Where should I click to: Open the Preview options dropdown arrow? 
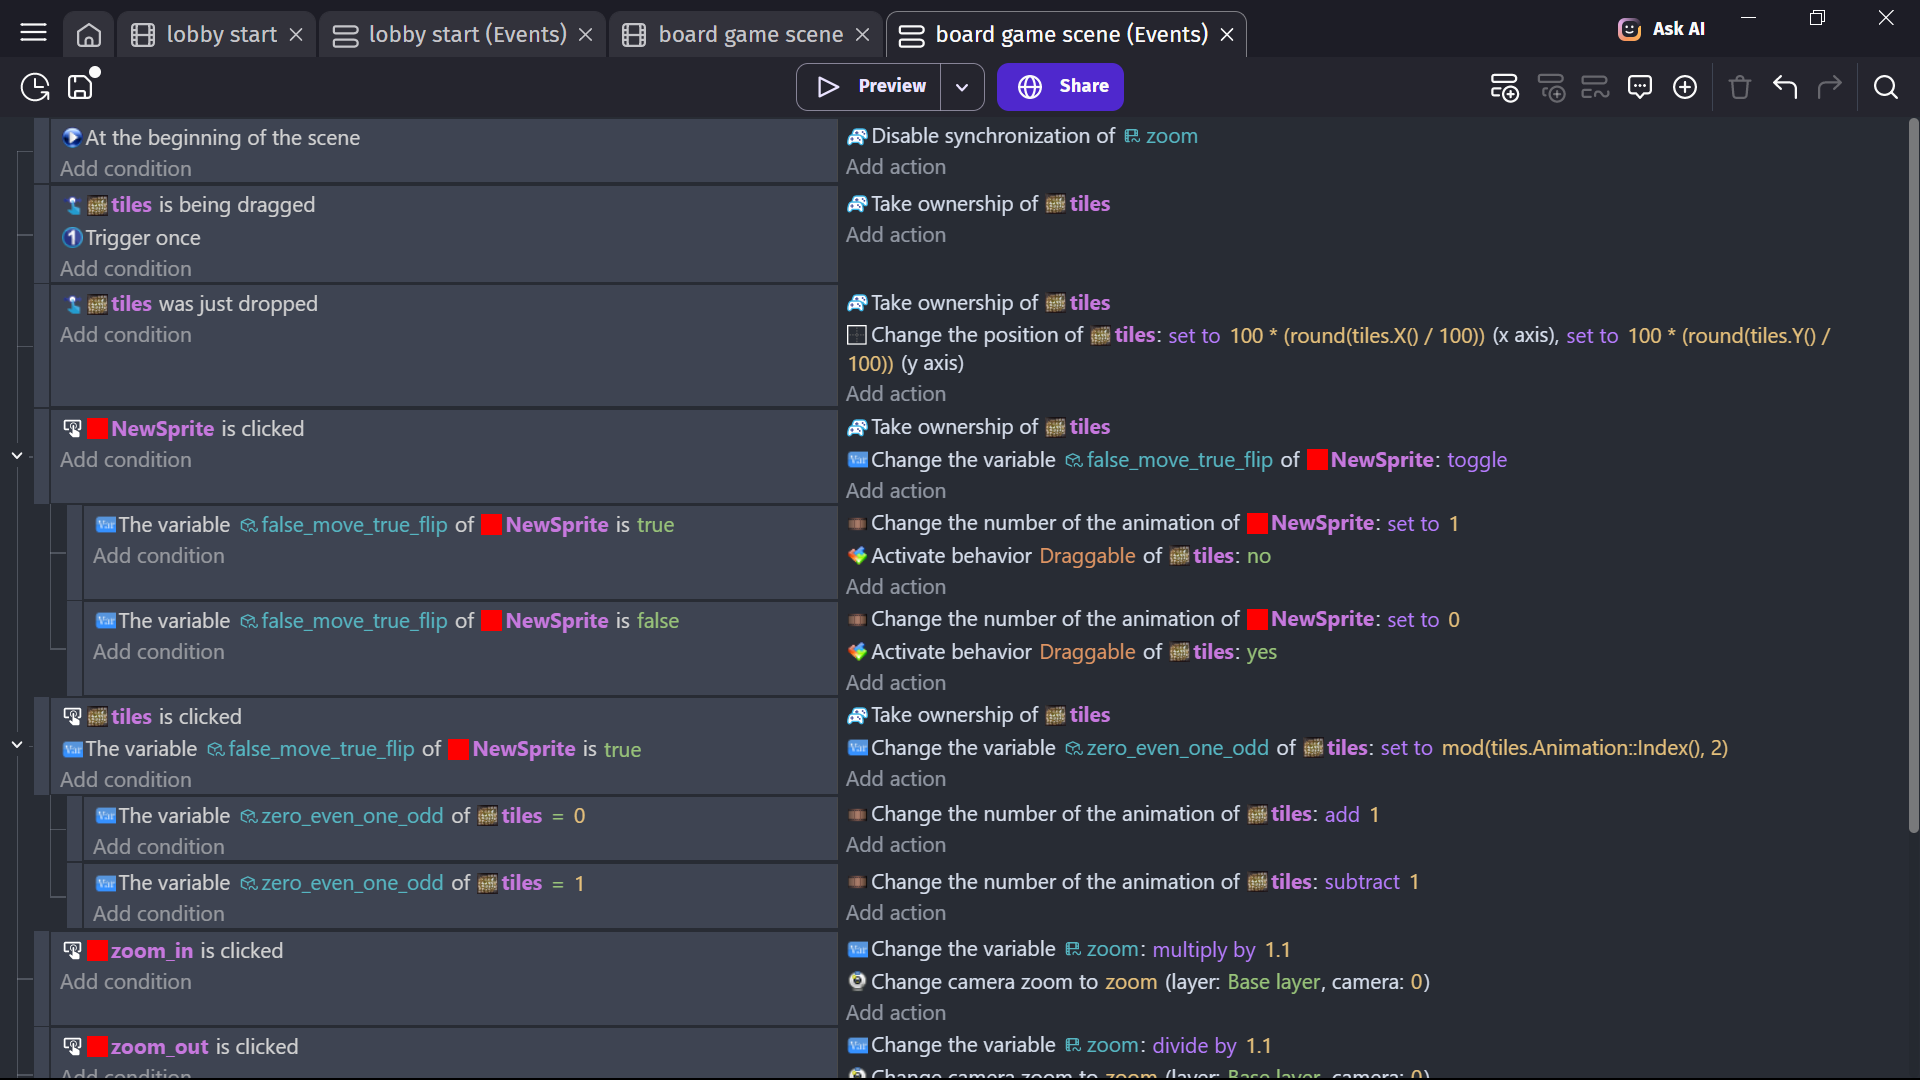(962, 87)
